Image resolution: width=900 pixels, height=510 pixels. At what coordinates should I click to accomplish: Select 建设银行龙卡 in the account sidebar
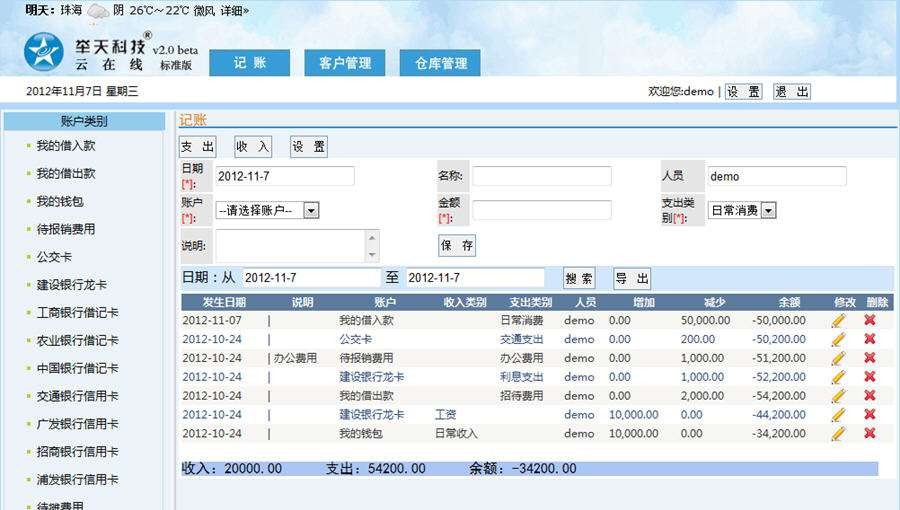[72, 285]
